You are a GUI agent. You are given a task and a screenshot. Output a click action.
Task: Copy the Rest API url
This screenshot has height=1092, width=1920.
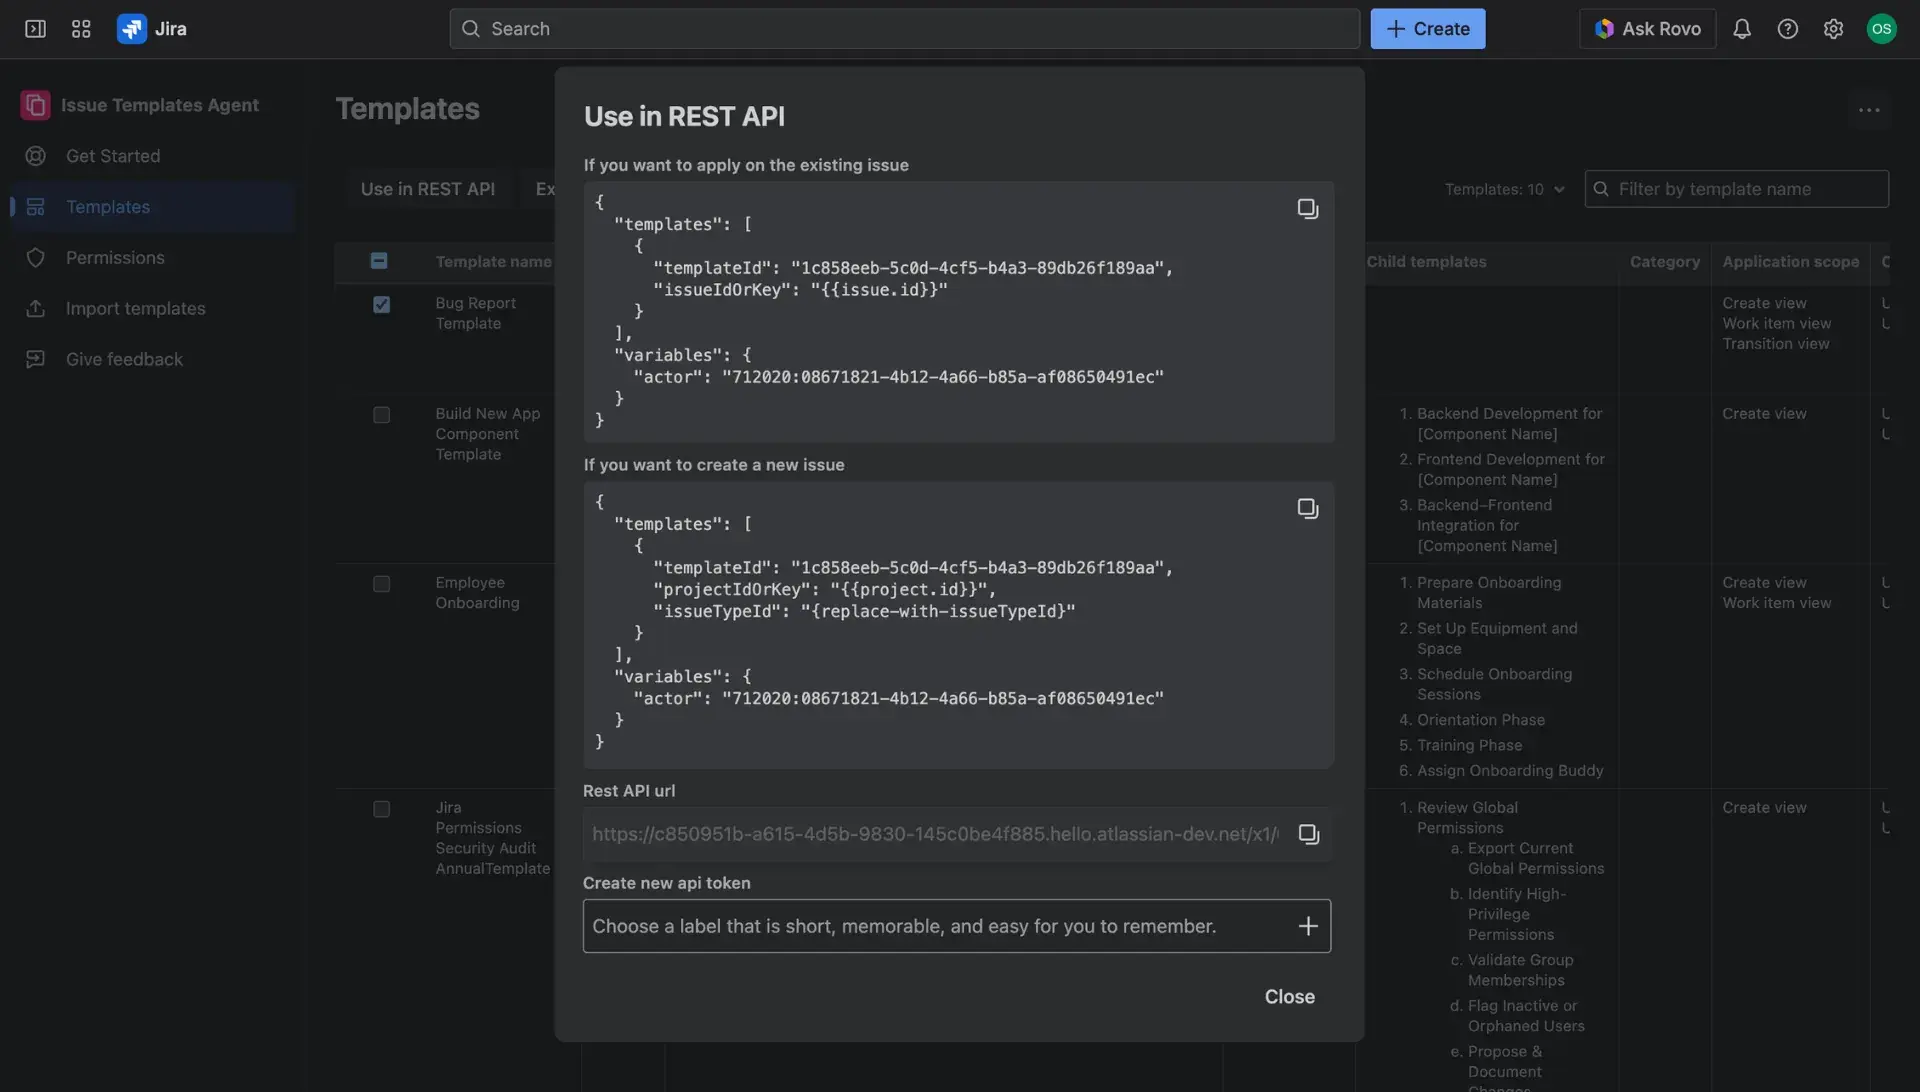coord(1308,832)
